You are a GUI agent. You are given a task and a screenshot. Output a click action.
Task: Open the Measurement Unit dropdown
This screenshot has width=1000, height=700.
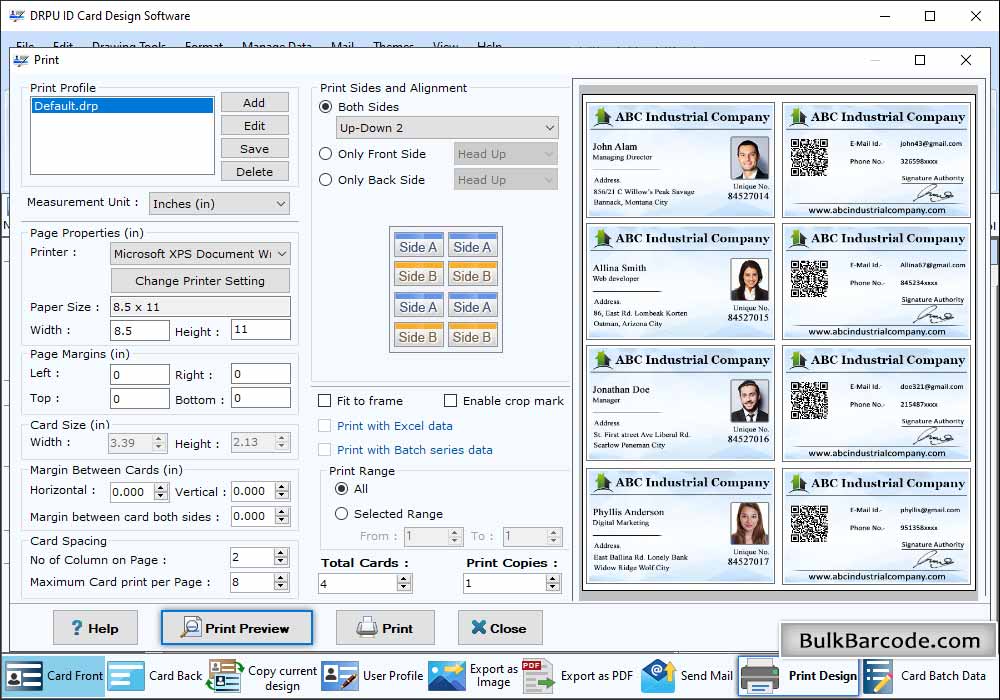click(x=219, y=203)
